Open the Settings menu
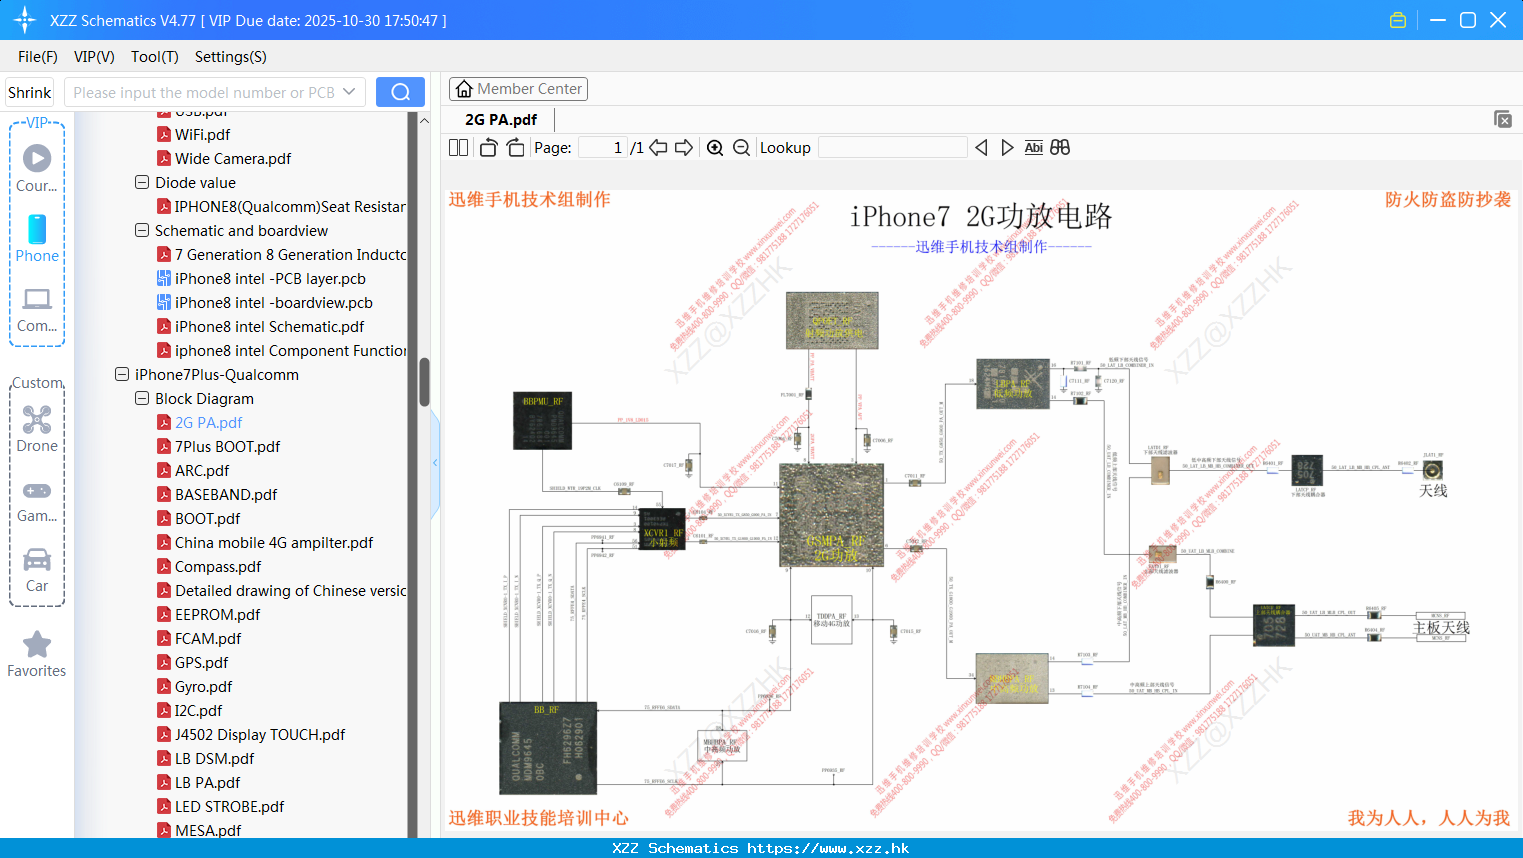This screenshot has width=1523, height=858. click(x=231, y=57)
